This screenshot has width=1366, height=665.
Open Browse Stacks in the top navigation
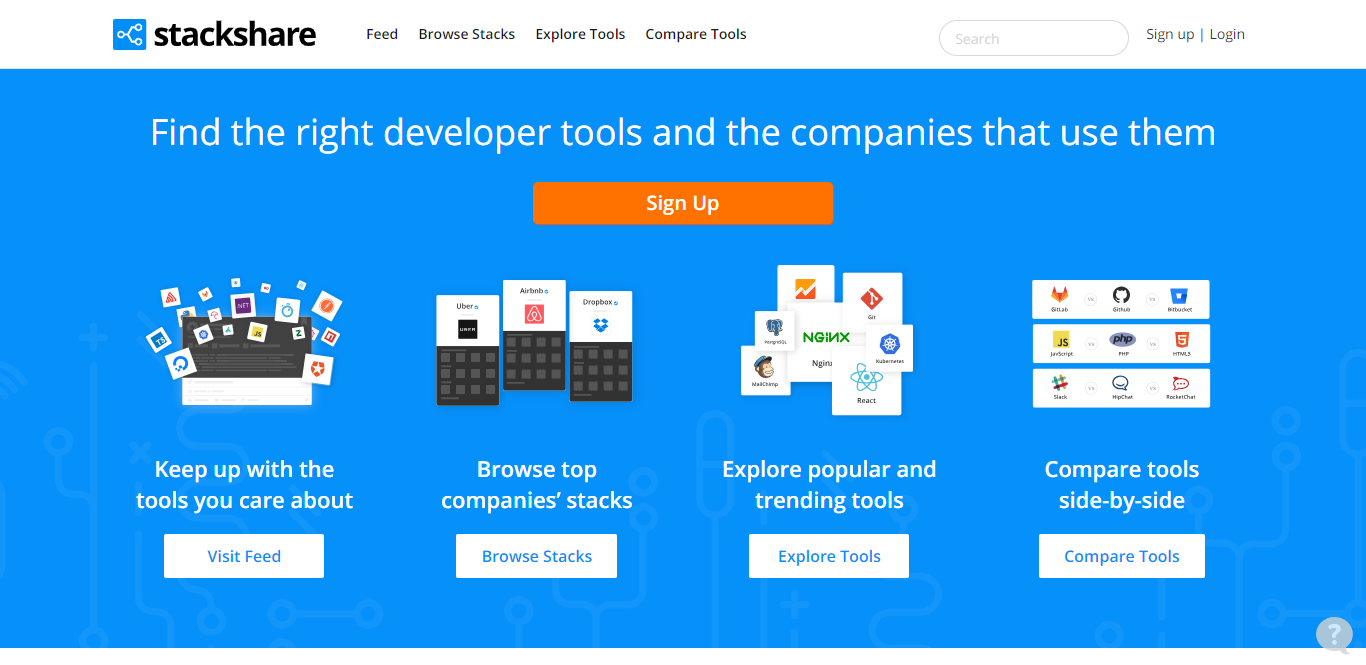click(467, 34)
